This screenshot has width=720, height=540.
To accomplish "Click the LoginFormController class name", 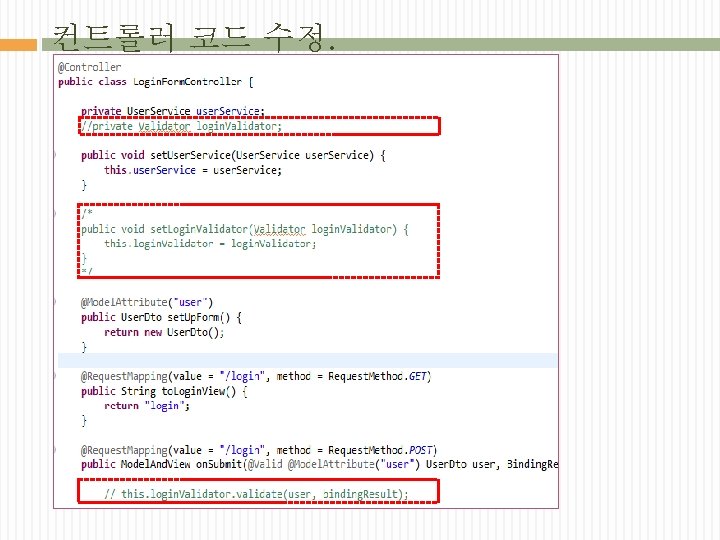I will [187, 82].
